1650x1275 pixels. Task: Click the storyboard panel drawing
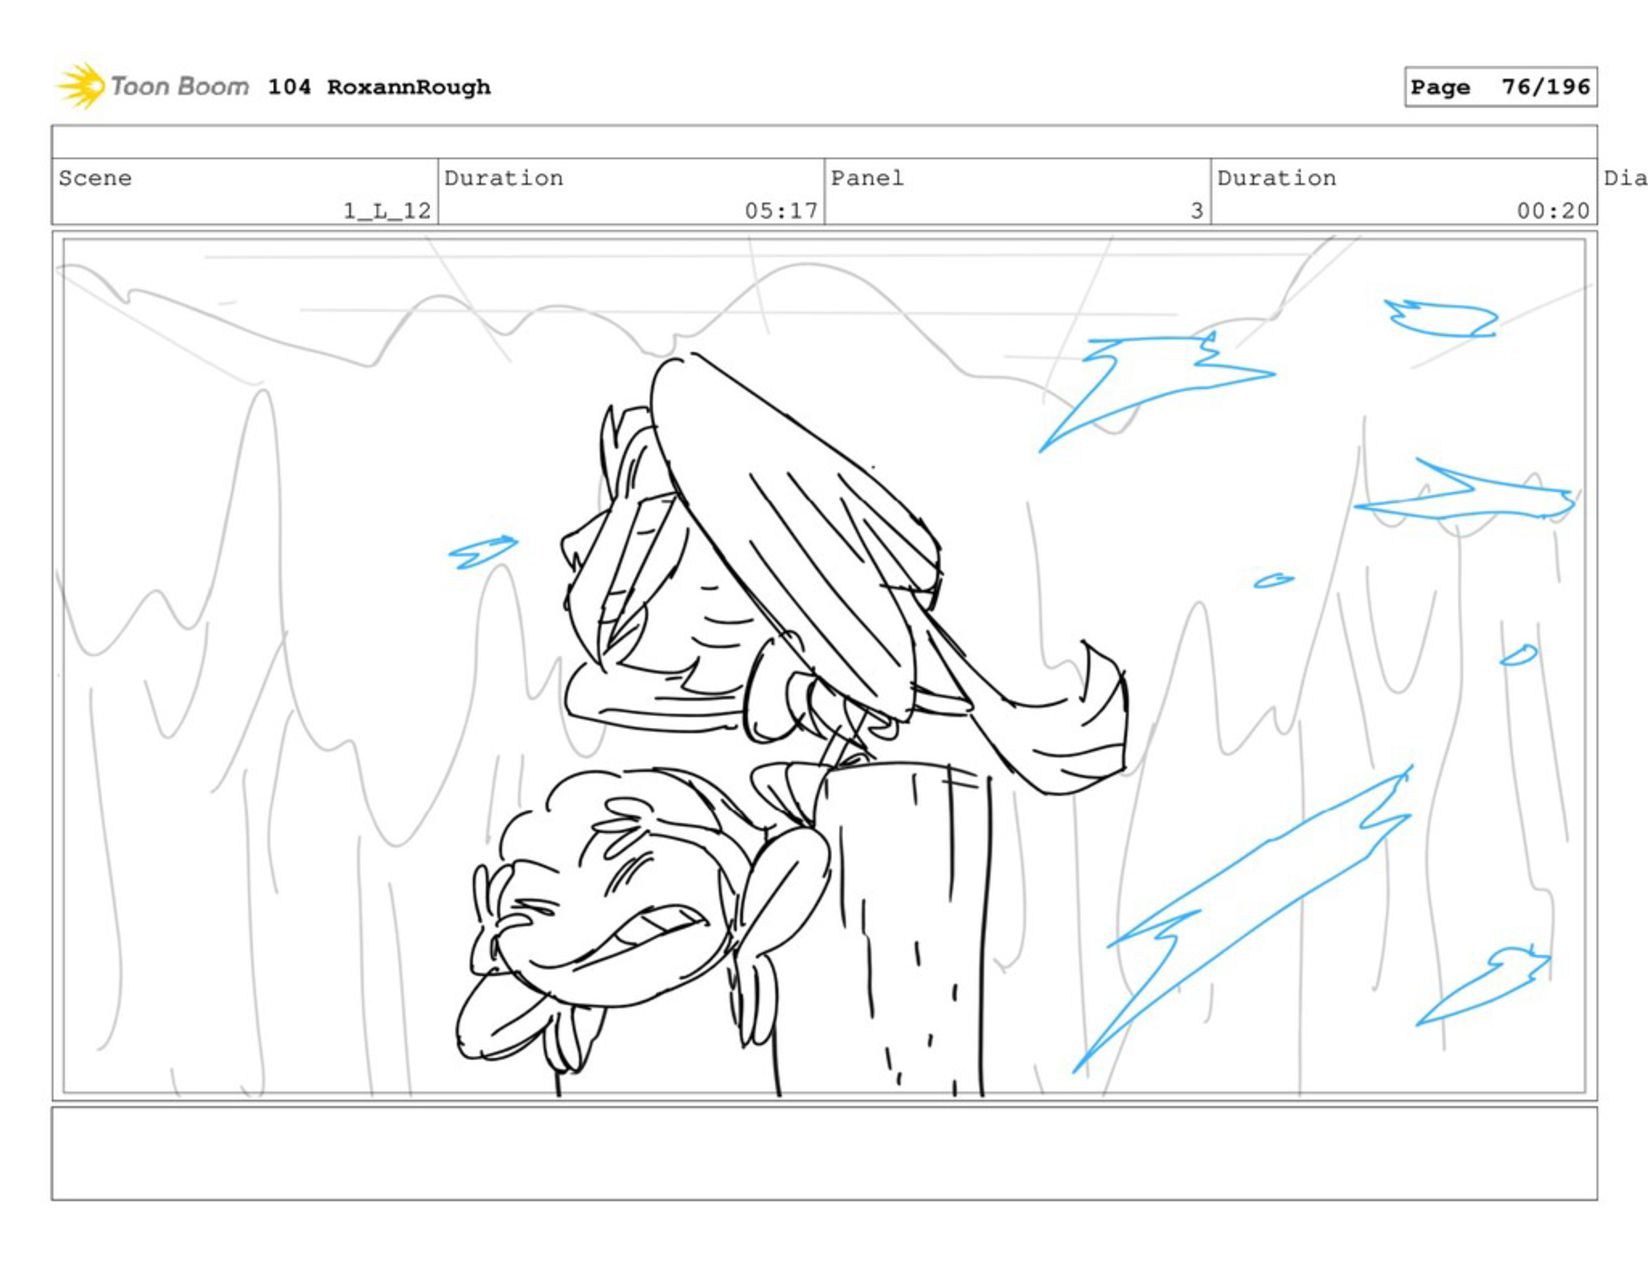pyautogui.click(x=824, y=666)
